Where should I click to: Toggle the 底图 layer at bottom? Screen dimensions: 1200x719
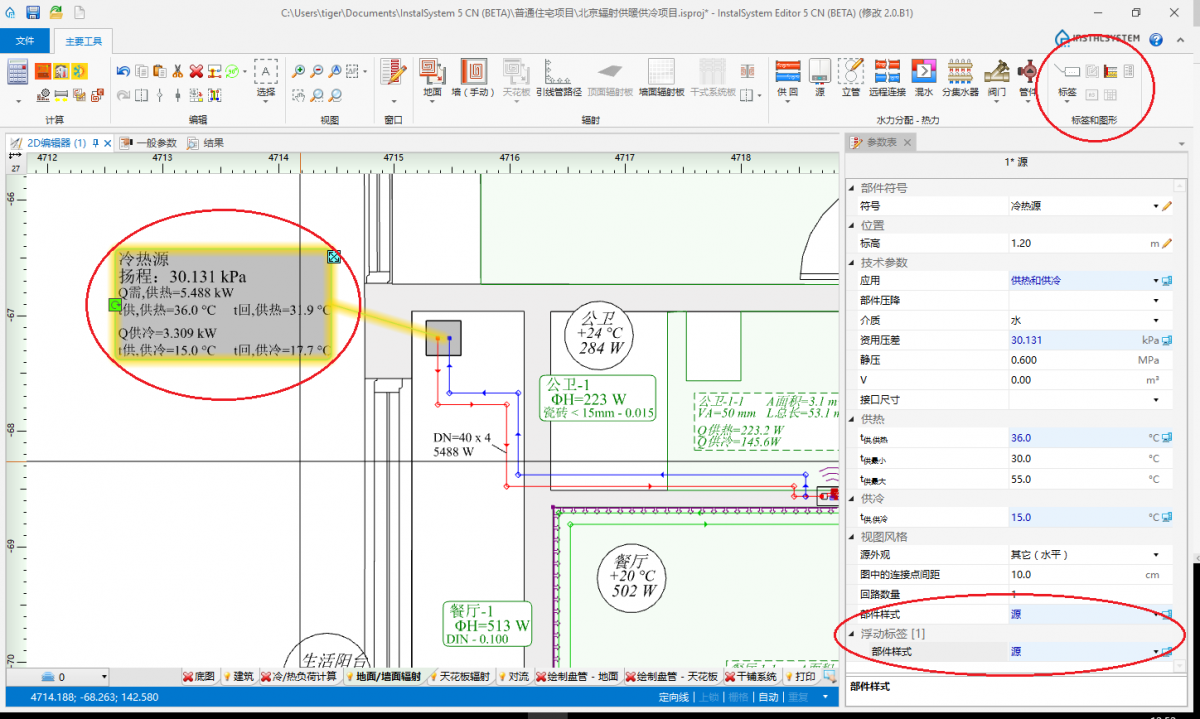pos(199,677)
